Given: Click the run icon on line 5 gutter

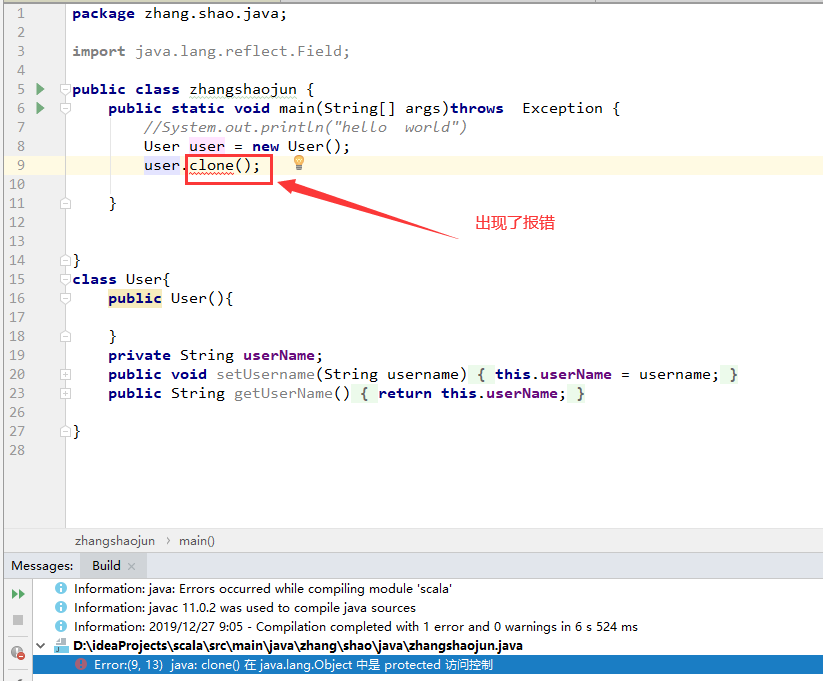Looking at the screenshot, I should click(39, 89).
